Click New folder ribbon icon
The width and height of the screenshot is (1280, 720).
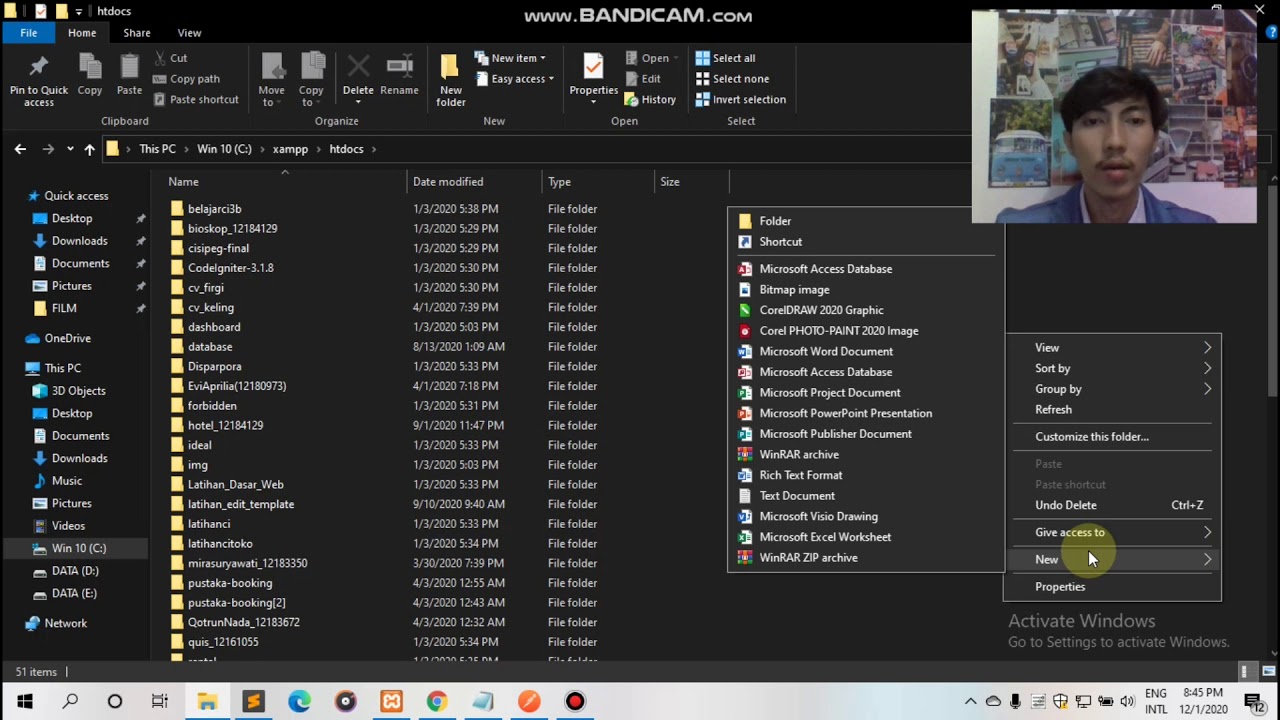(451, 80)
